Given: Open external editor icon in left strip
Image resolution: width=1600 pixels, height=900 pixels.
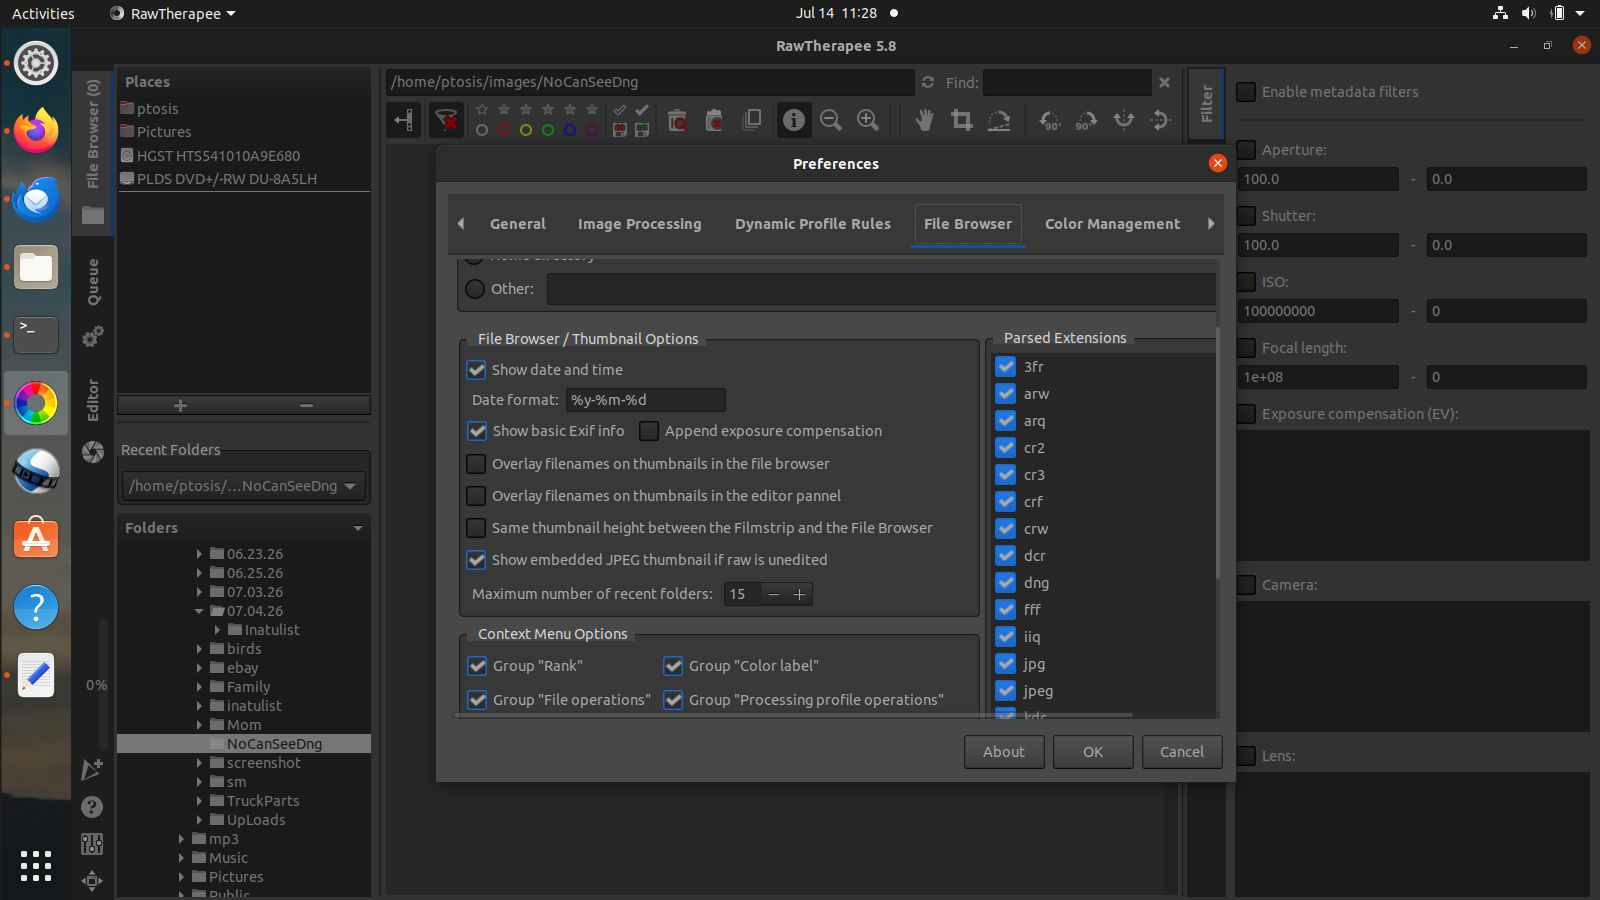Looking at the screenshot, I should coord(92,768).
